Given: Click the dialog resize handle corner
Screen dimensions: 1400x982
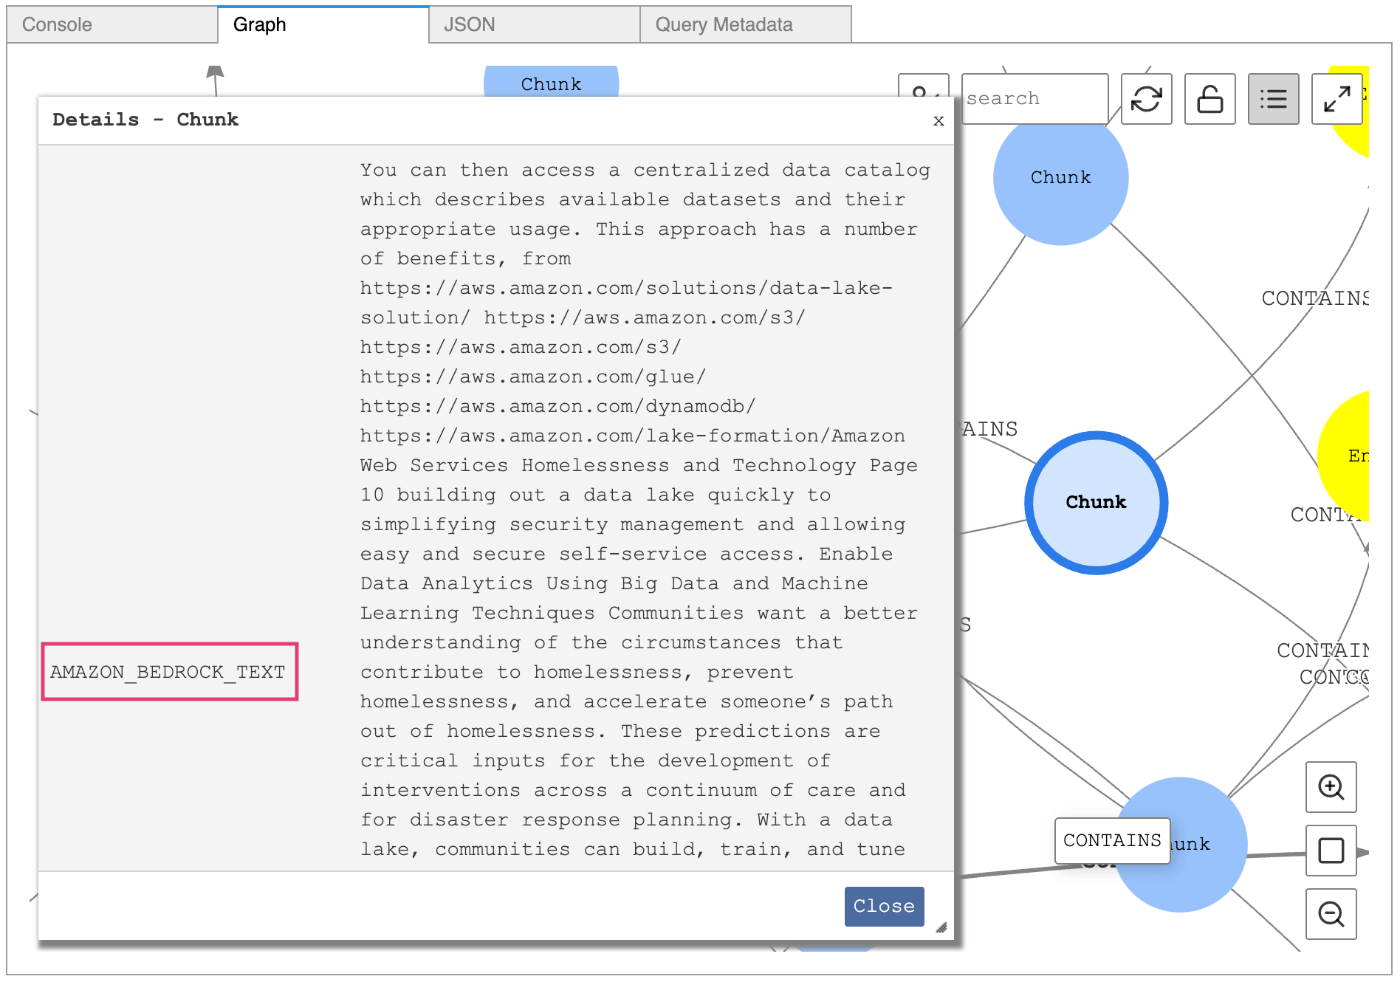Looking at the screenshot, I should click(941, 927).
